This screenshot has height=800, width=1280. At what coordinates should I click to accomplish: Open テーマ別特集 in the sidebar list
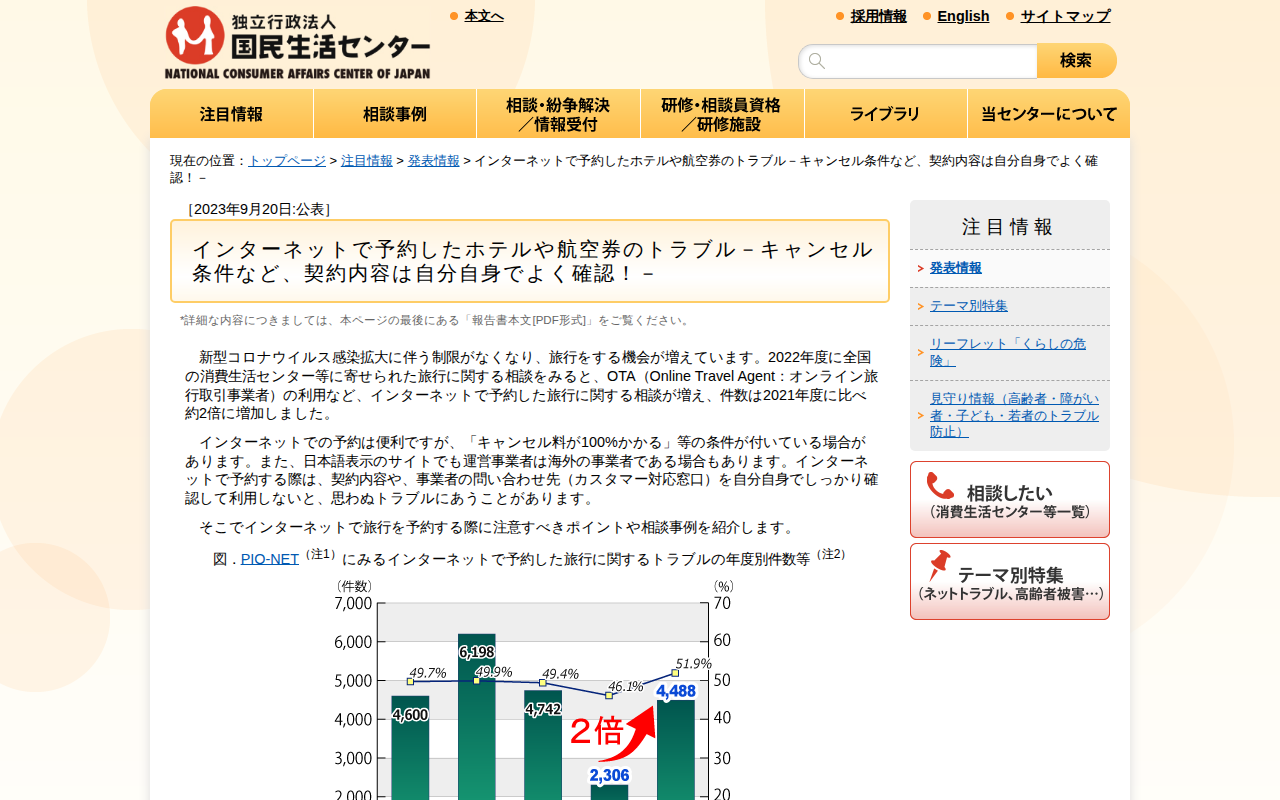pos(969,306)
